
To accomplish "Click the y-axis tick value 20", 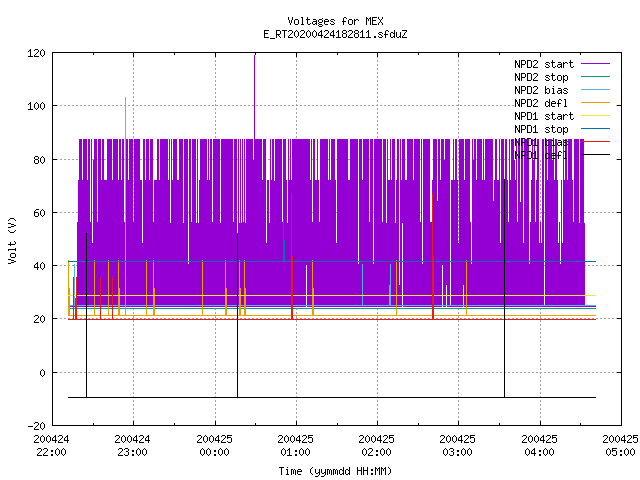I will (39, 319).
